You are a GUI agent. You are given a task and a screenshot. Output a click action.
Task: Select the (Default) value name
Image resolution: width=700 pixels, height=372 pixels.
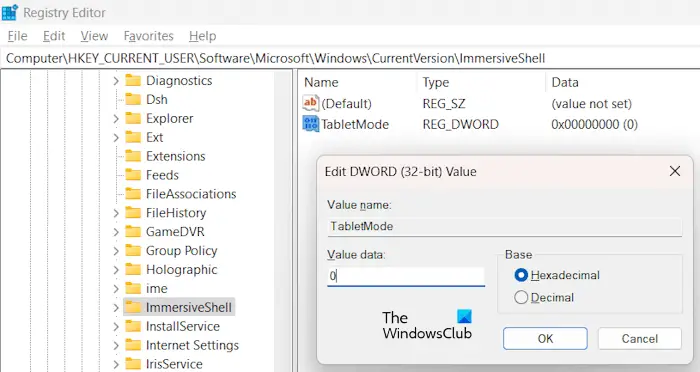click(346, 104)
